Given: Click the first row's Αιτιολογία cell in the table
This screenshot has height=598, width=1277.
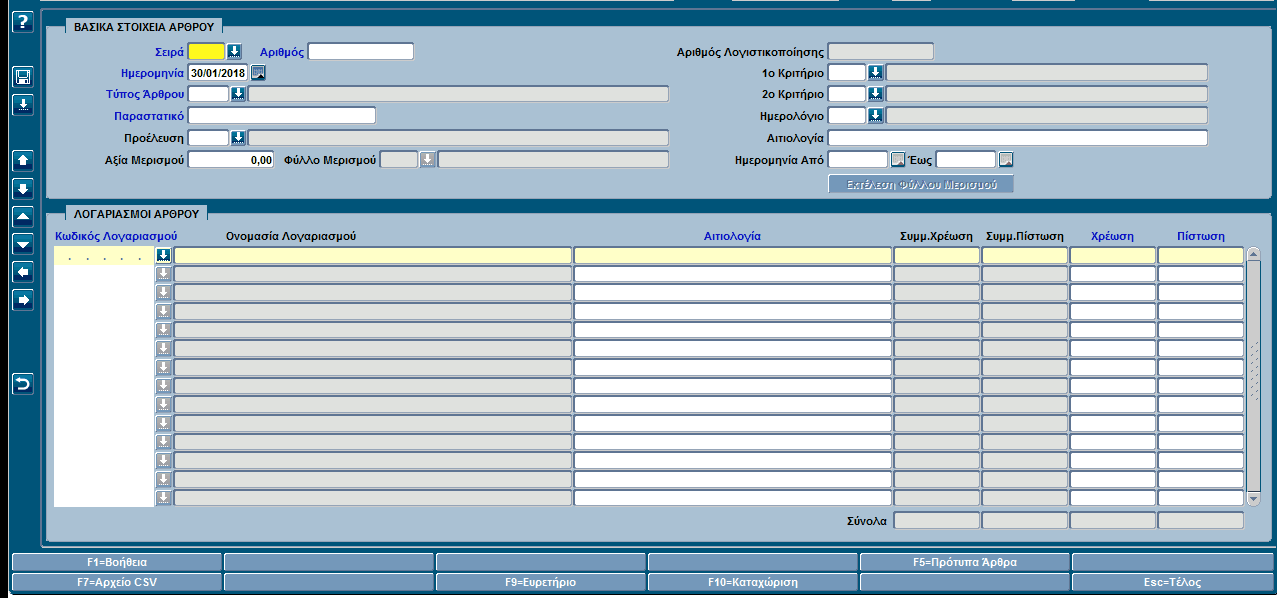Looking at the screenshot, I should tap(733, 256).
